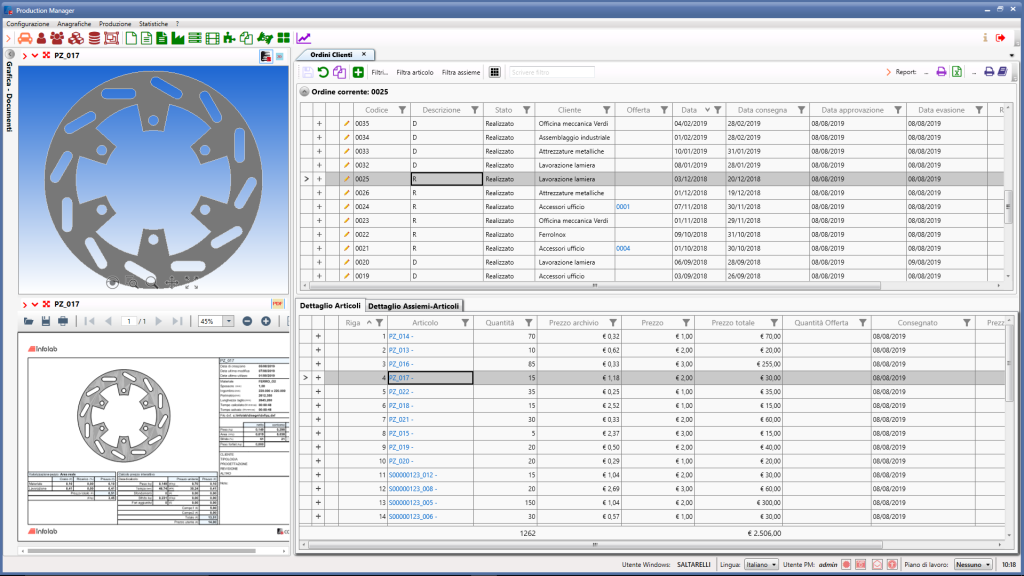Open the vehicles car icon in toolbar
This screenshot has height=576, width=1024.
click(x=25, y=39)
